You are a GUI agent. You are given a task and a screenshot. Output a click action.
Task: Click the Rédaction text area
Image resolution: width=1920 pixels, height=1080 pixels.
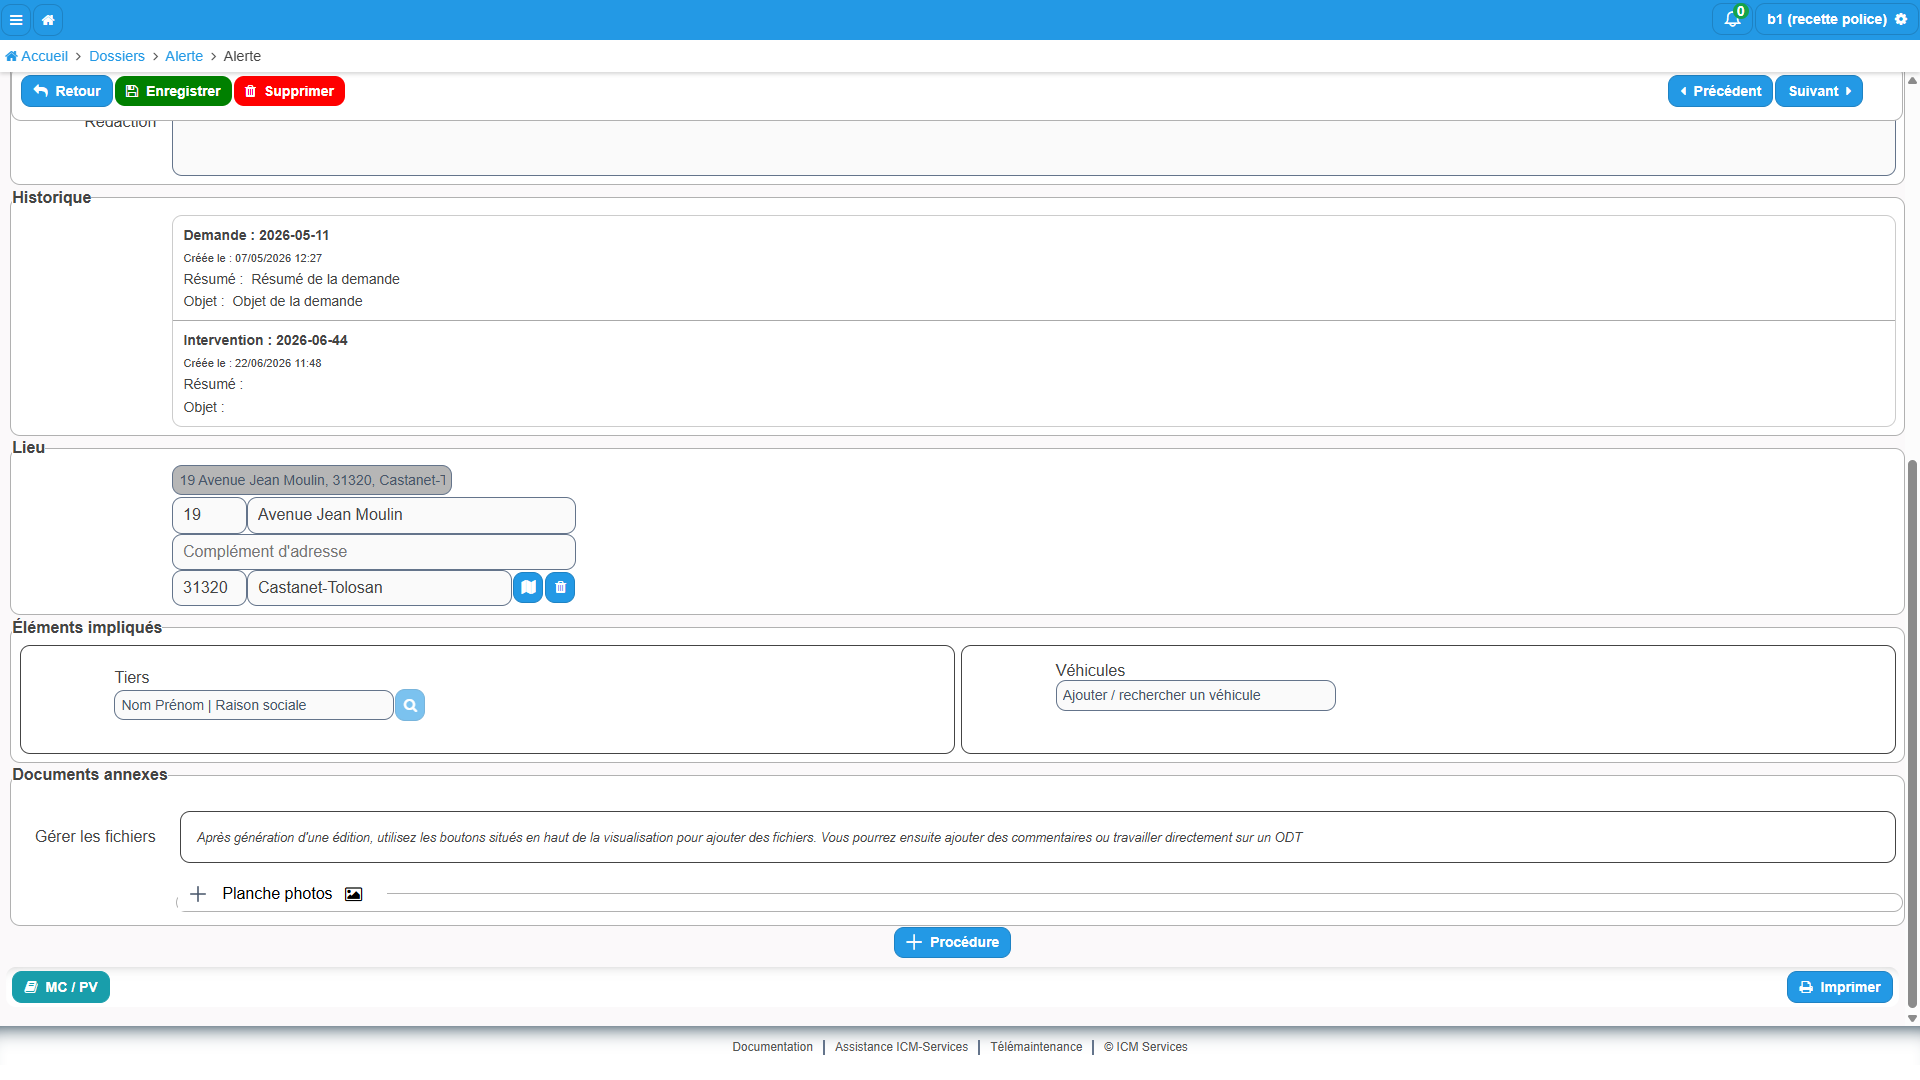[x=1033, y=148]
